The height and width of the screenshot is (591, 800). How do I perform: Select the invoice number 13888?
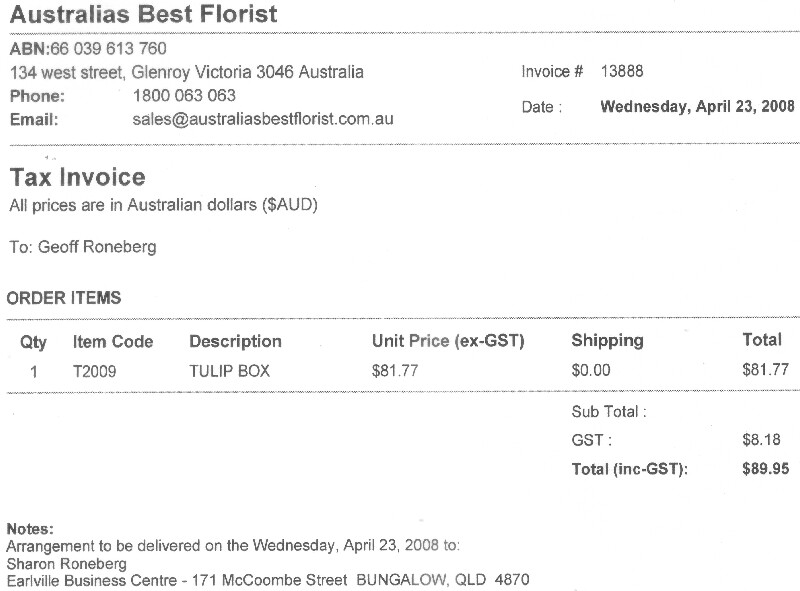coord(622,71)
